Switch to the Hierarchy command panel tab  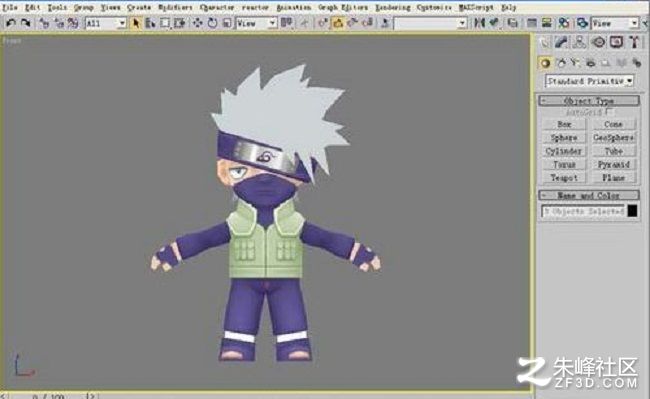coord(580,42)
